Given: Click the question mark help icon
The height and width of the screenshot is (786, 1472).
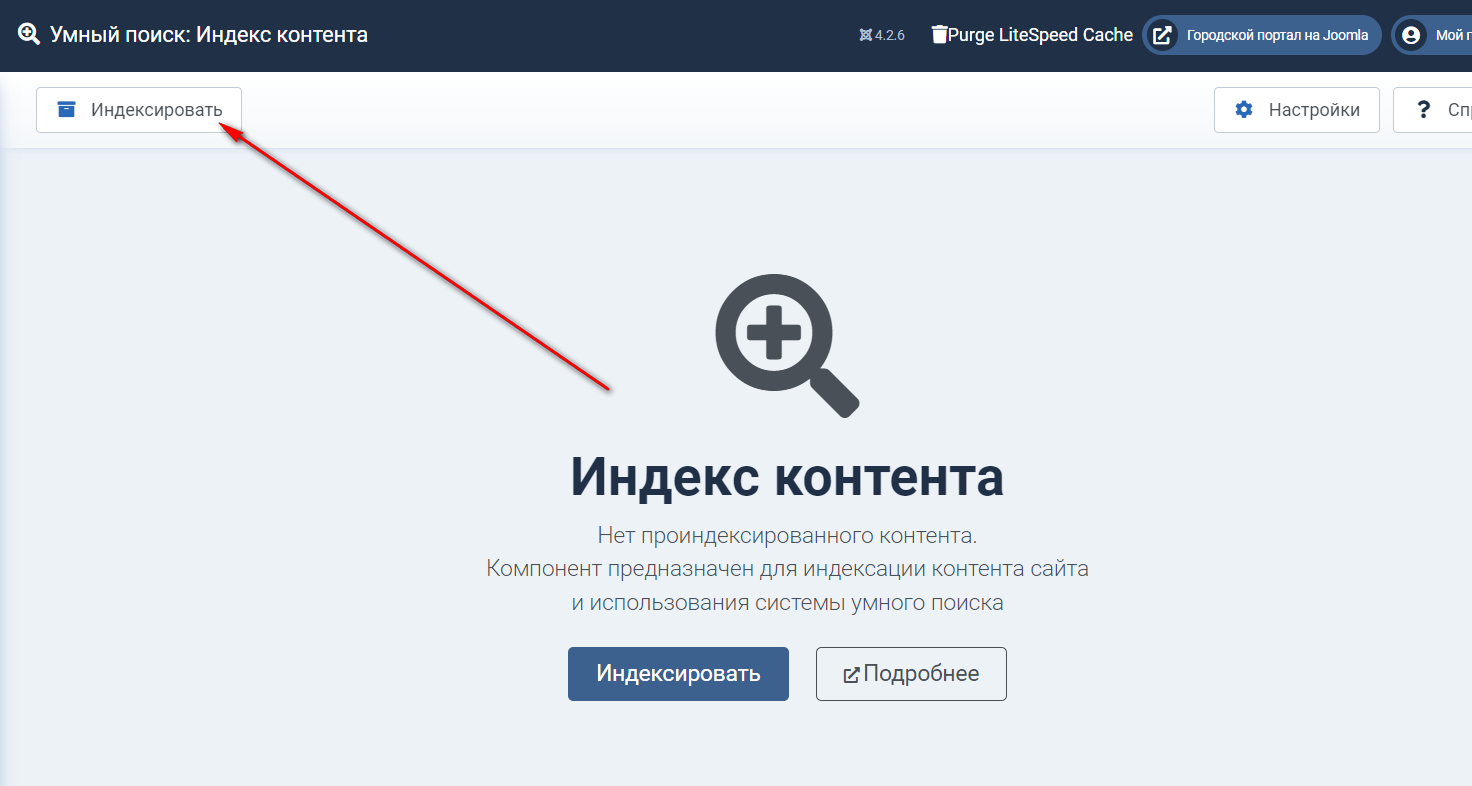Looking at the screenshot, I should click(1424, 110).
